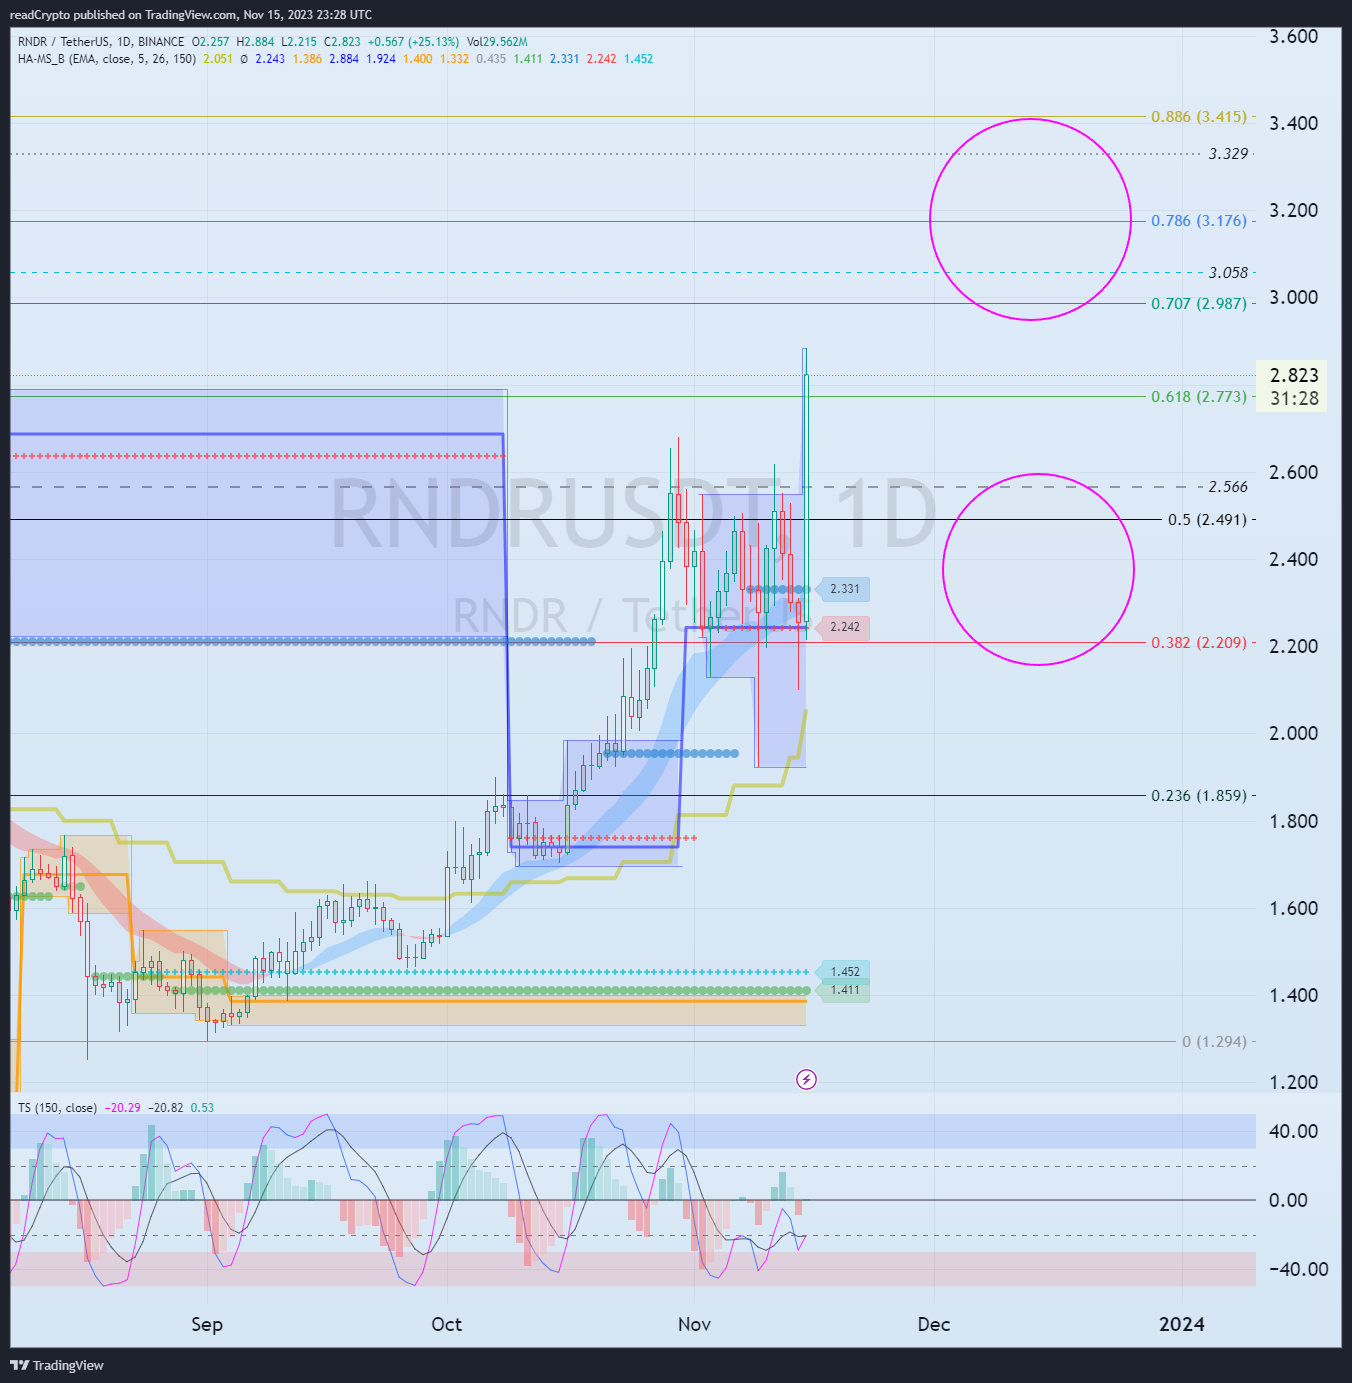Click the dashed cyan line label 3.058

[1228, 273]
